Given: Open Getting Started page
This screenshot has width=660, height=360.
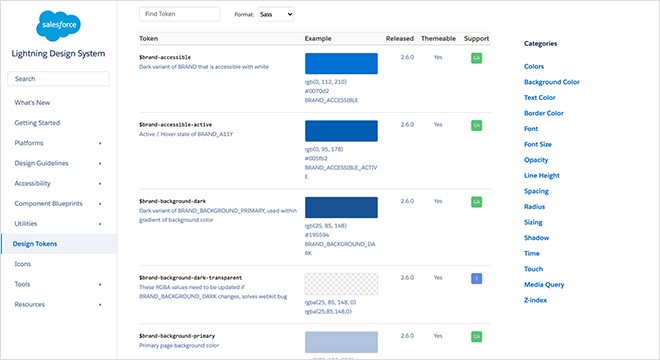Looking at the screenshot, I should click(x=37, y=123).
